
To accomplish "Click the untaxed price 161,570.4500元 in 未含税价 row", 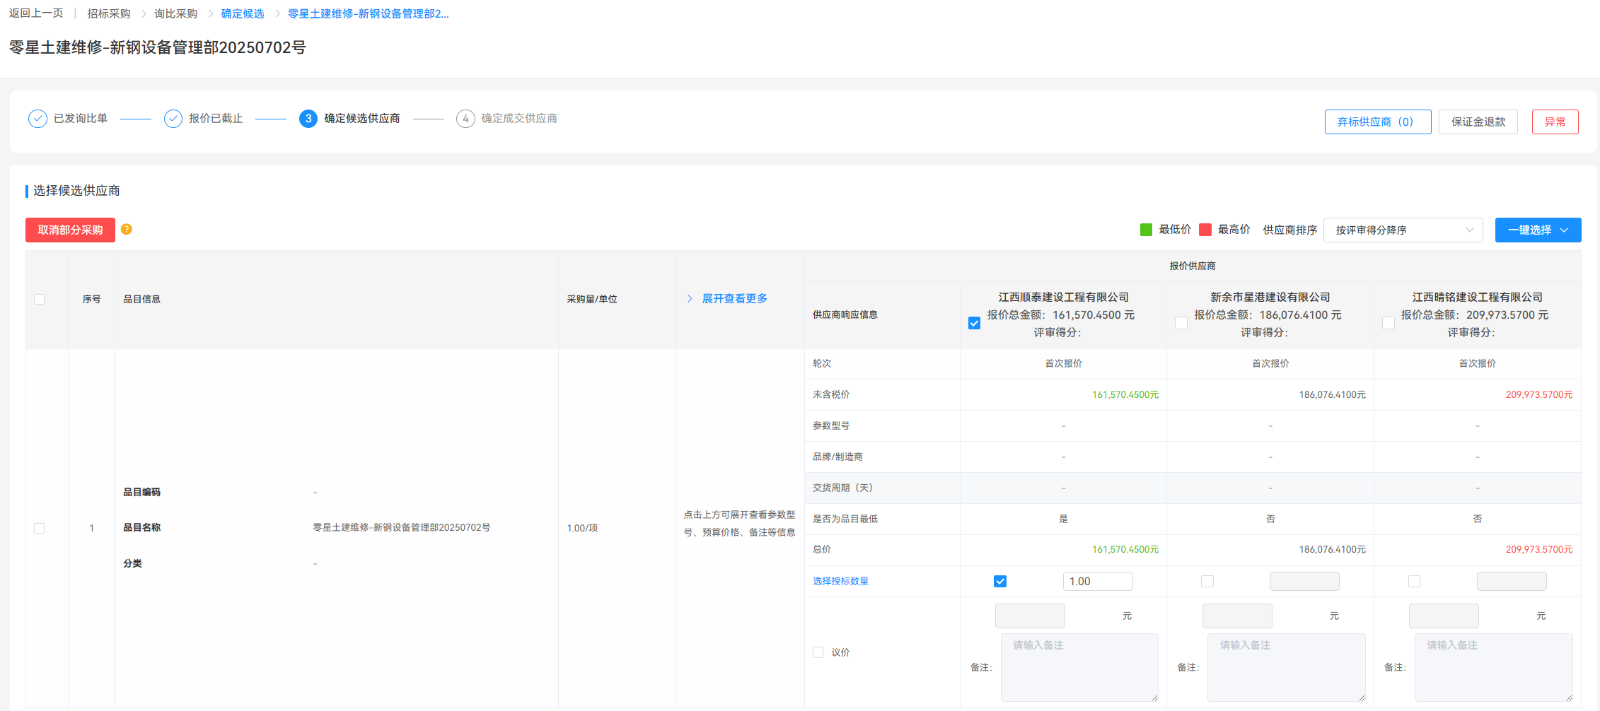I will (x=1125, y=395).
